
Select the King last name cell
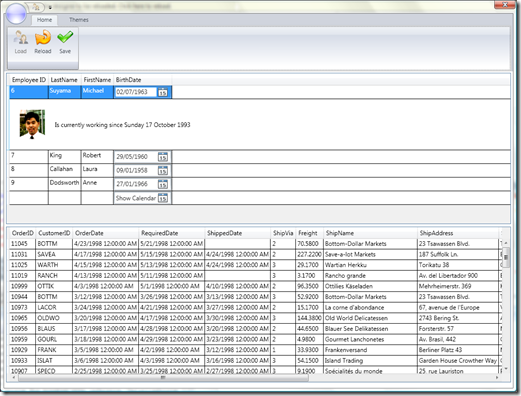click(65, 157)
